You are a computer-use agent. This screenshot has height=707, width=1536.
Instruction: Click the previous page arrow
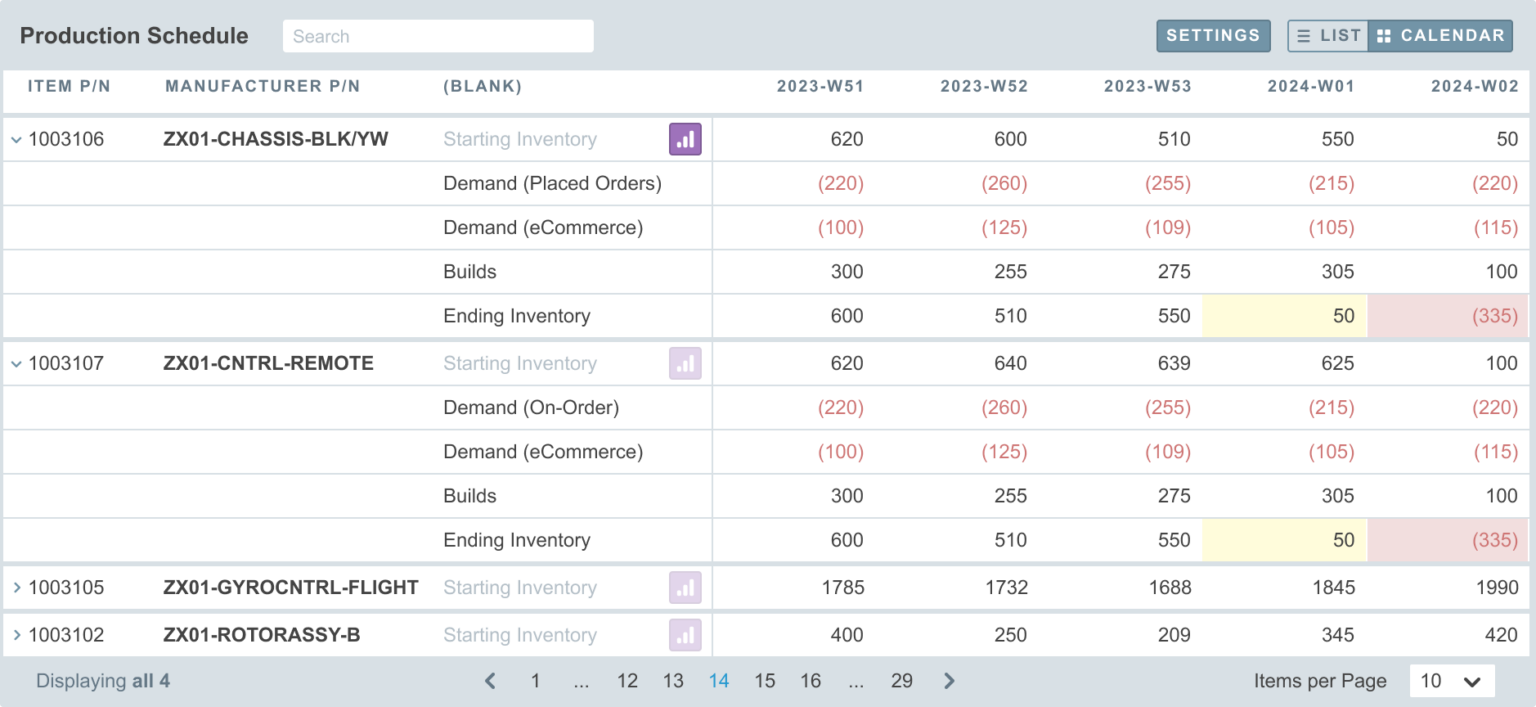point(489,681)
